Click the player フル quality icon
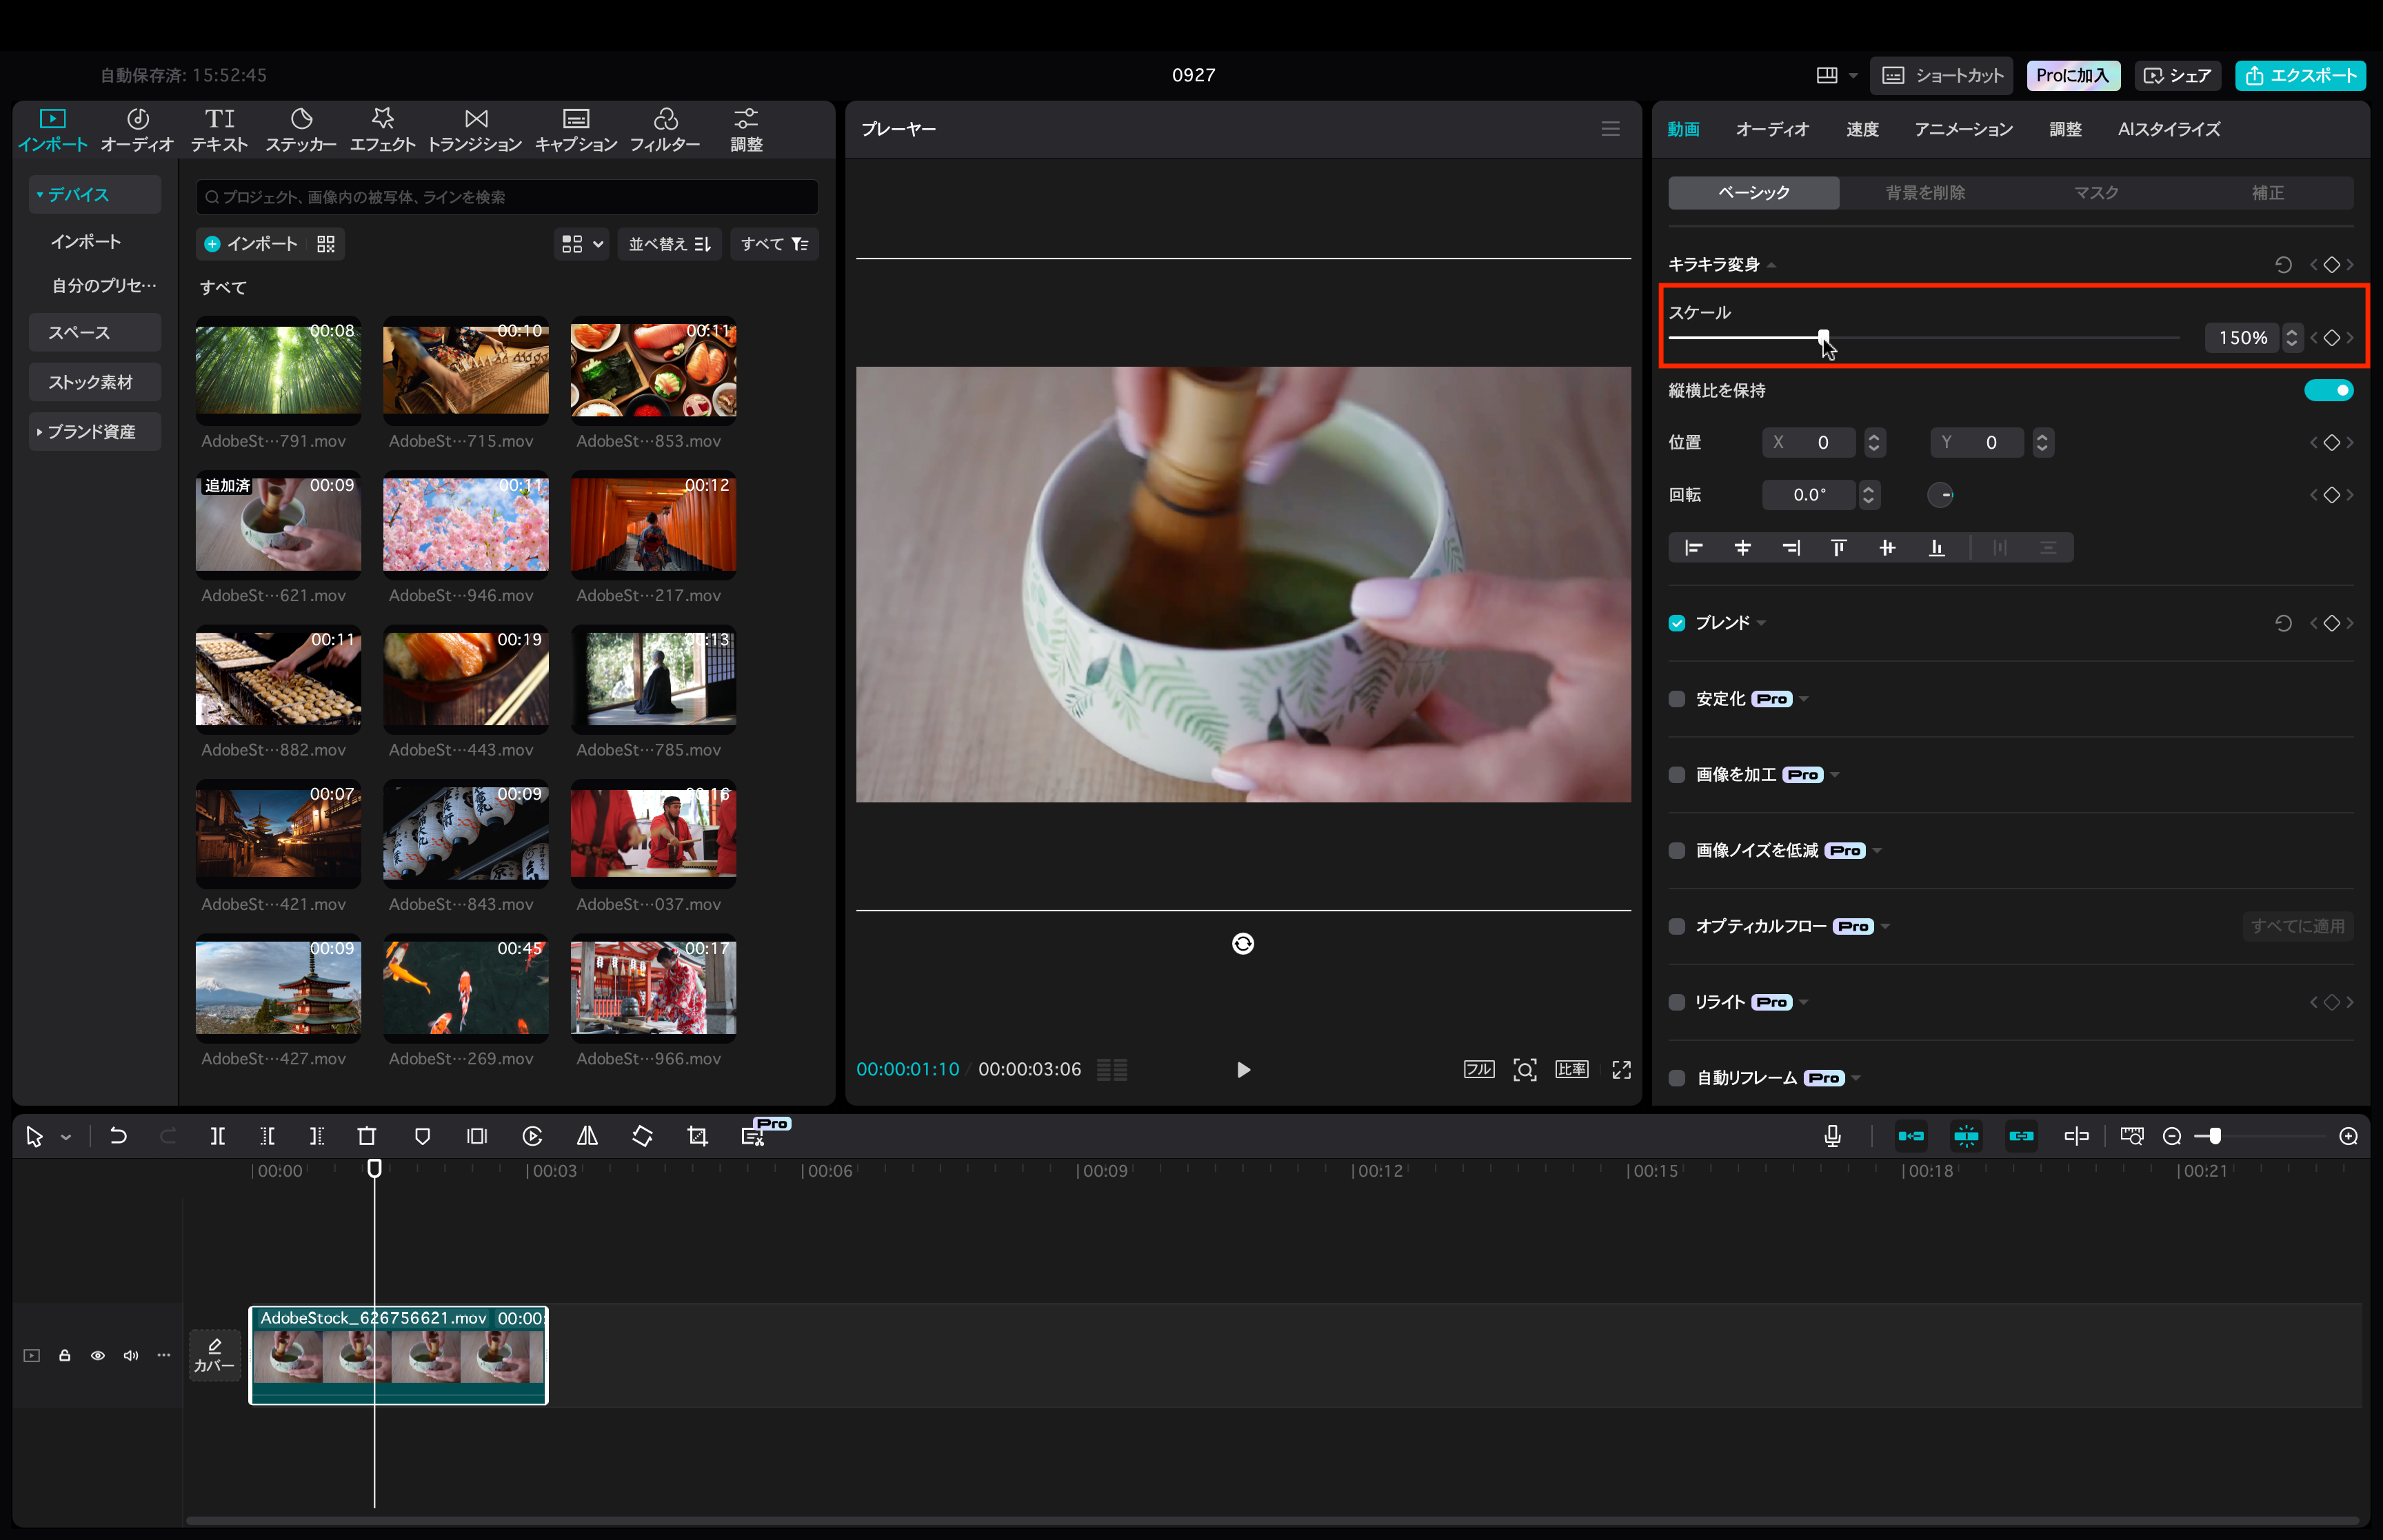Viewport: 2383px width, 1540px height. coord(1478,1070)
